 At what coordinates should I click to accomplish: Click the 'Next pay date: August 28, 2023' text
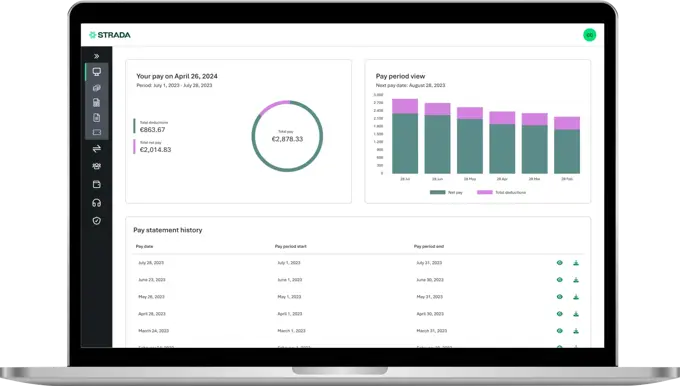410,85
